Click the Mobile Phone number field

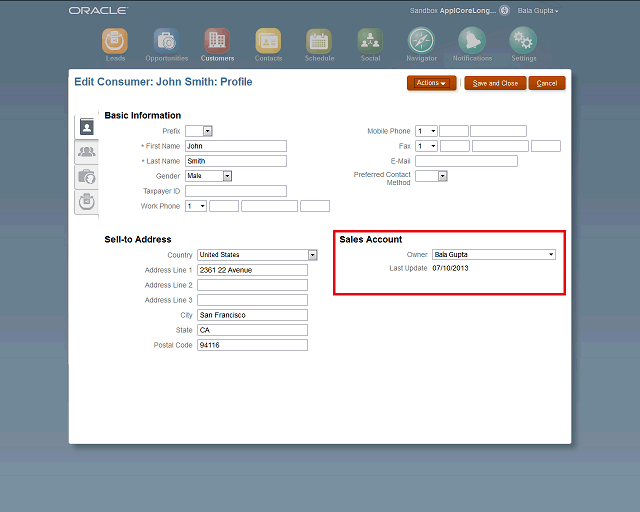[498, 131]
